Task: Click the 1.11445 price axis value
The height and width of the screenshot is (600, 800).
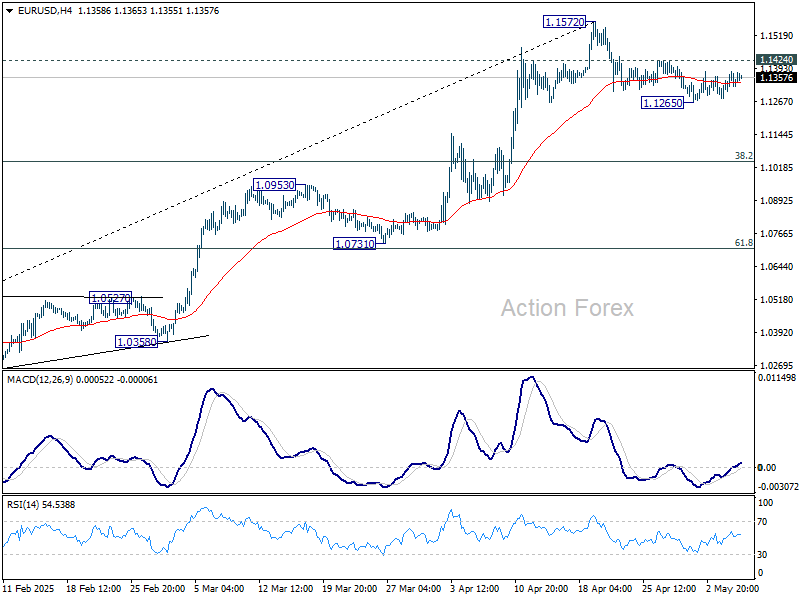Action: (x=777, y=135)
